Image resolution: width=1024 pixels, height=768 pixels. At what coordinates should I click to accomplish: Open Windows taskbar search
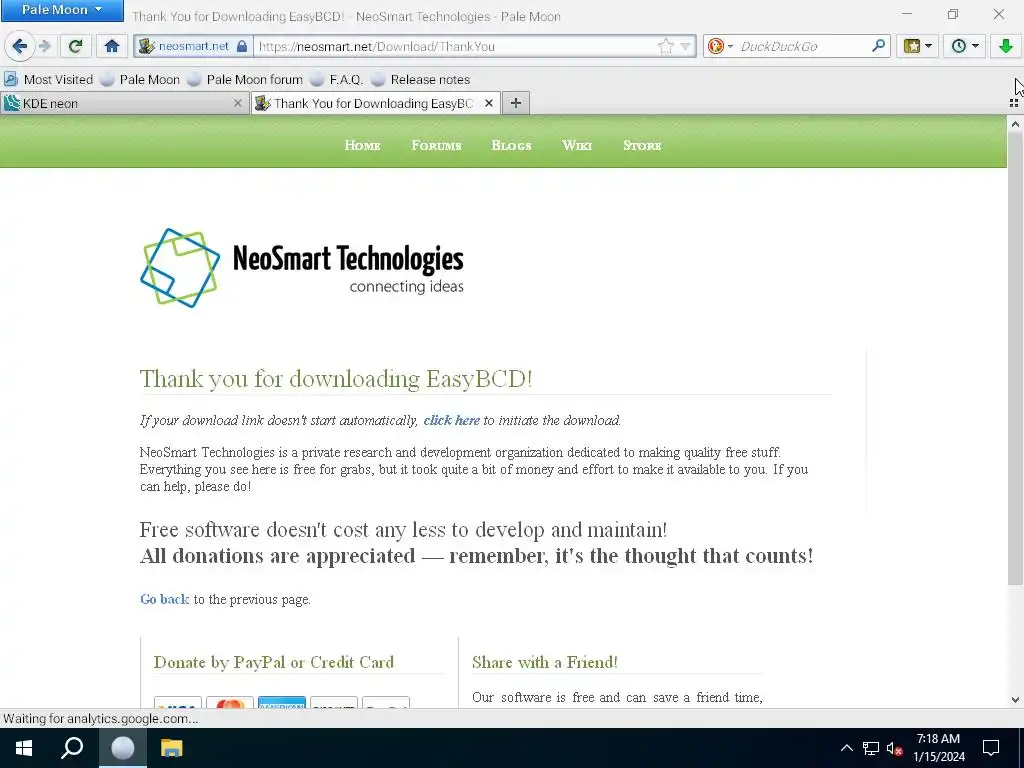pyautogui.click(x=72, y=748)
